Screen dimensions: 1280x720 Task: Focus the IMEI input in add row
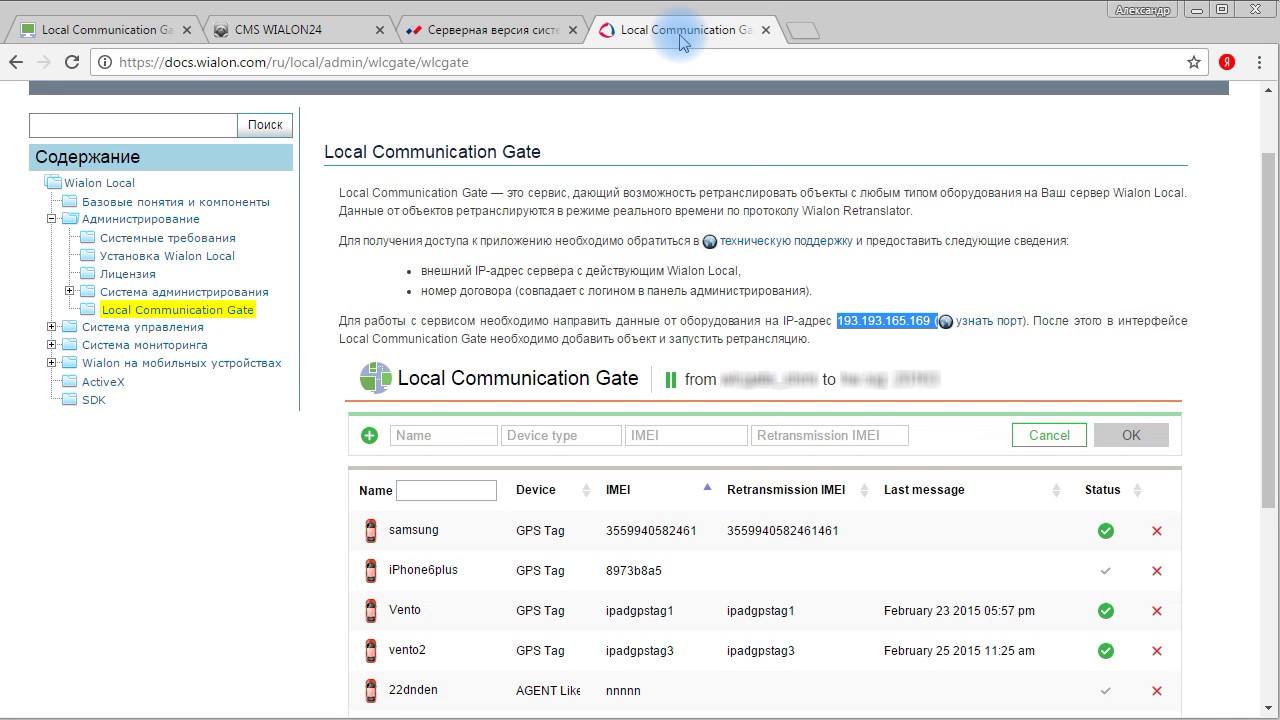686,435
